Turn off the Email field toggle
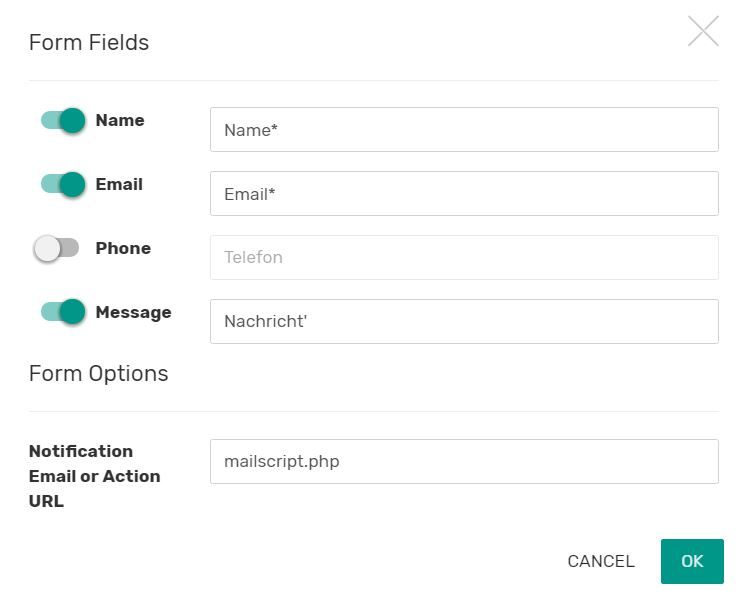The height and width of the screenshot is (608, 748). coord(62,185)
